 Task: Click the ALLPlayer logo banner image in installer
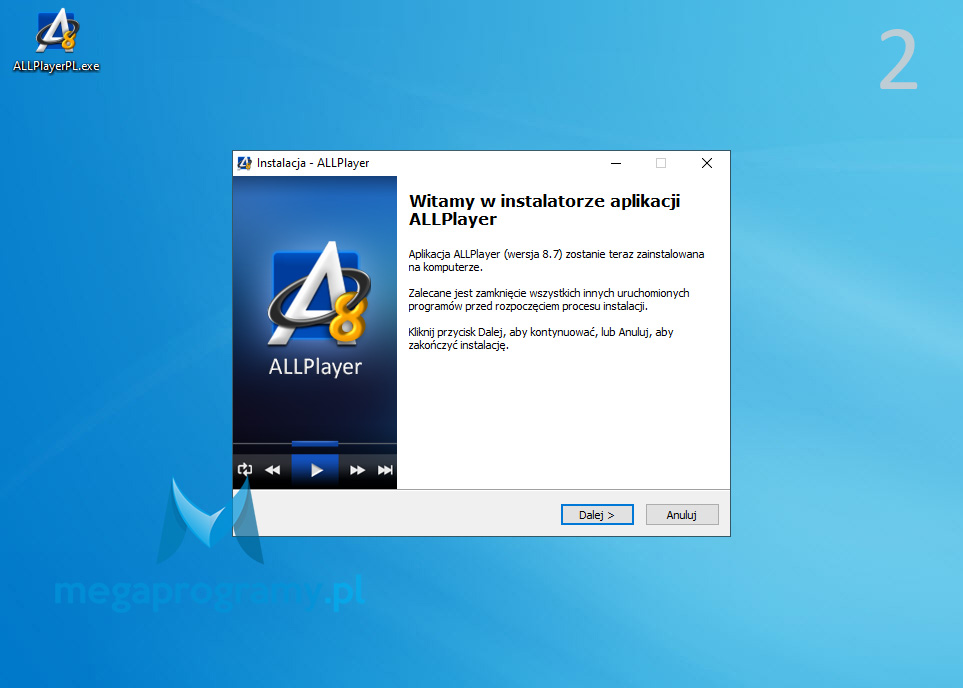coord(315,332)
